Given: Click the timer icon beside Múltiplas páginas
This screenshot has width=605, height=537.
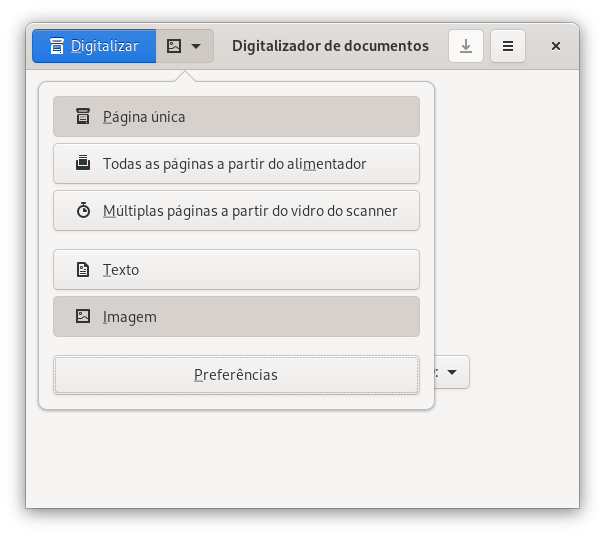Looking at the screenshot, I should pos(83,211).
